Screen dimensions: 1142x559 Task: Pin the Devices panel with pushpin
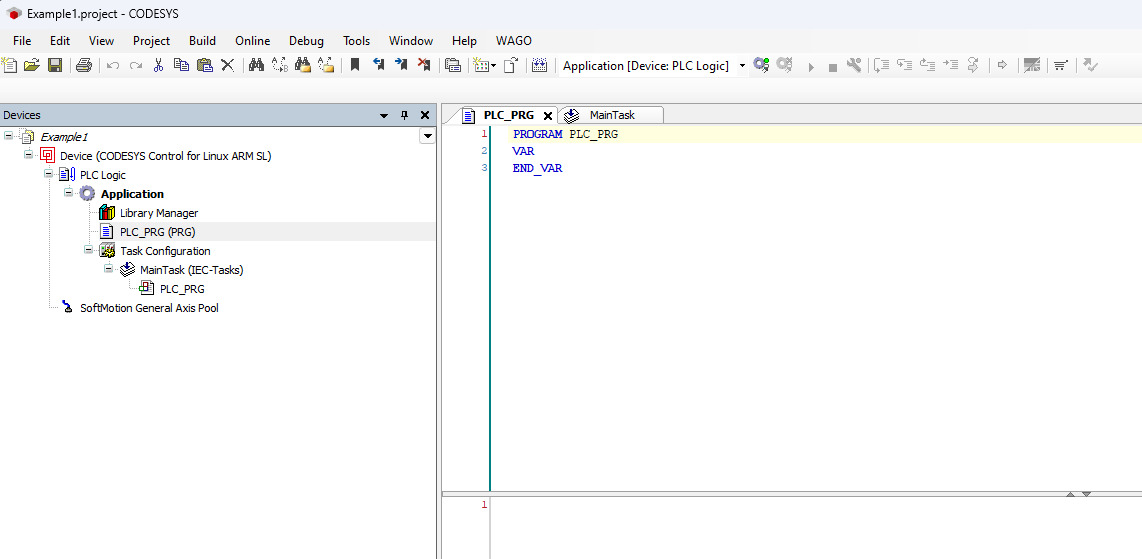point(405,115)
